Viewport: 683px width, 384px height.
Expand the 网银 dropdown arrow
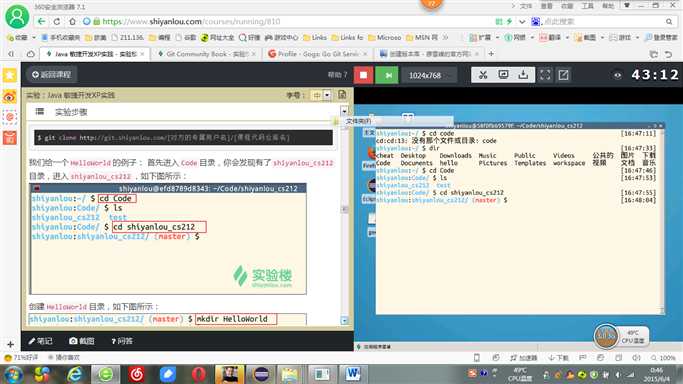(x=532, y=38)
